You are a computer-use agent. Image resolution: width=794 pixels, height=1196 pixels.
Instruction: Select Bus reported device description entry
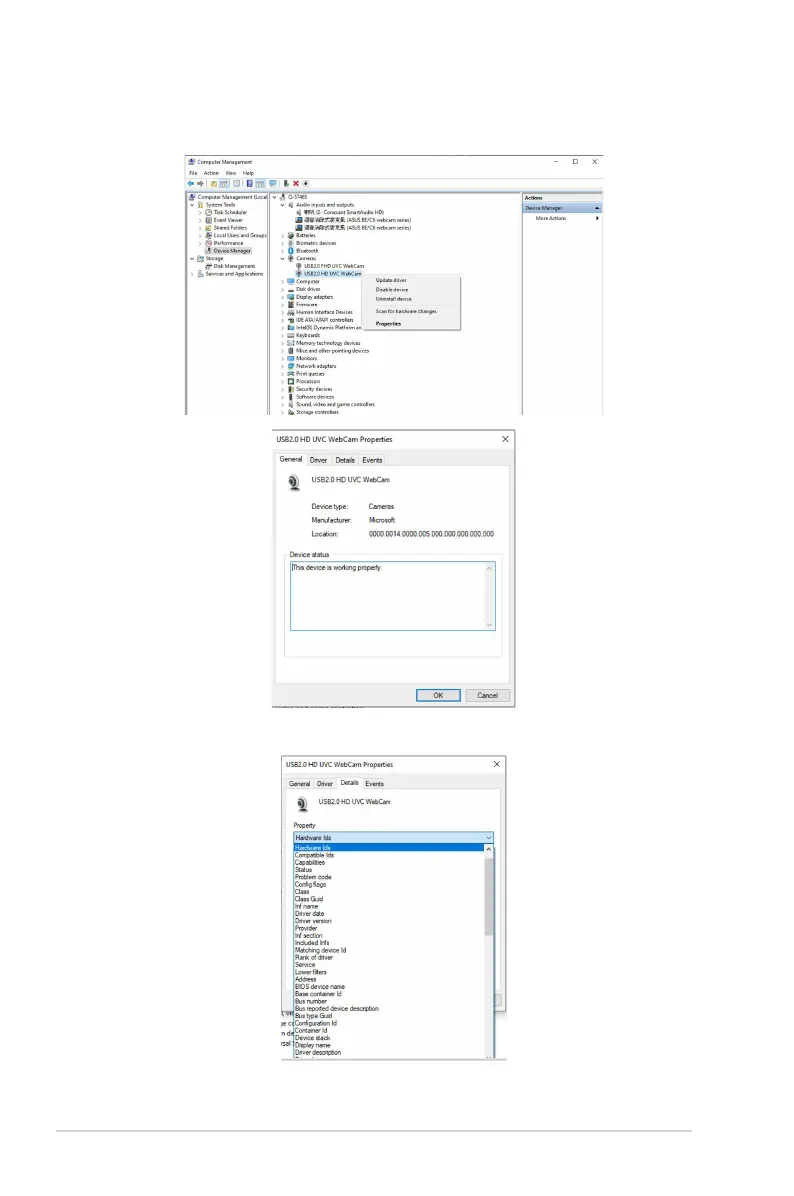pos(336,1009)
